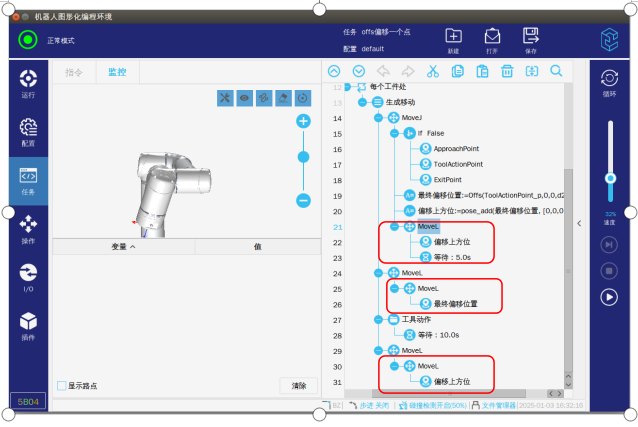The width and height of the screenshot is (638, 427).
Task: Click the scissors cut icon in toolbar
Action: 433,71
